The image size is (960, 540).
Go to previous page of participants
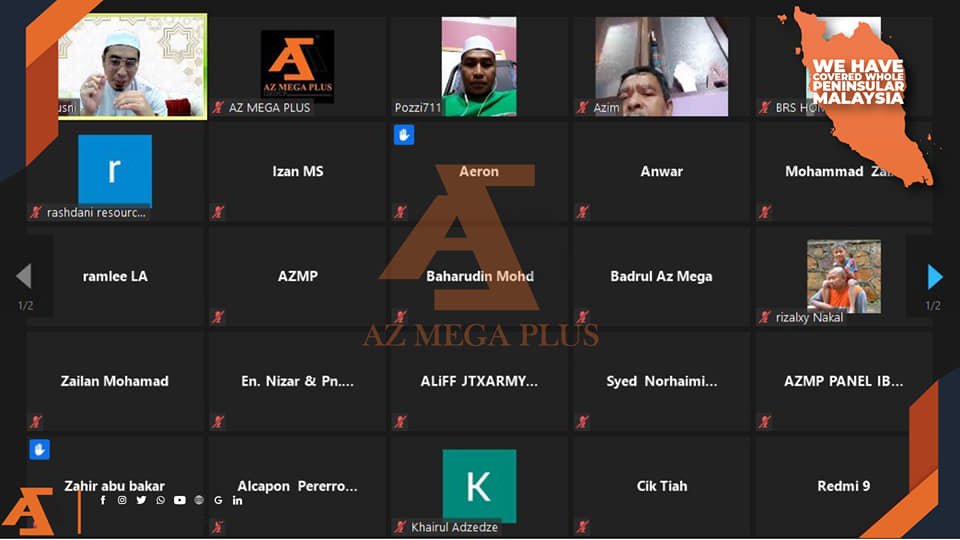24,276
